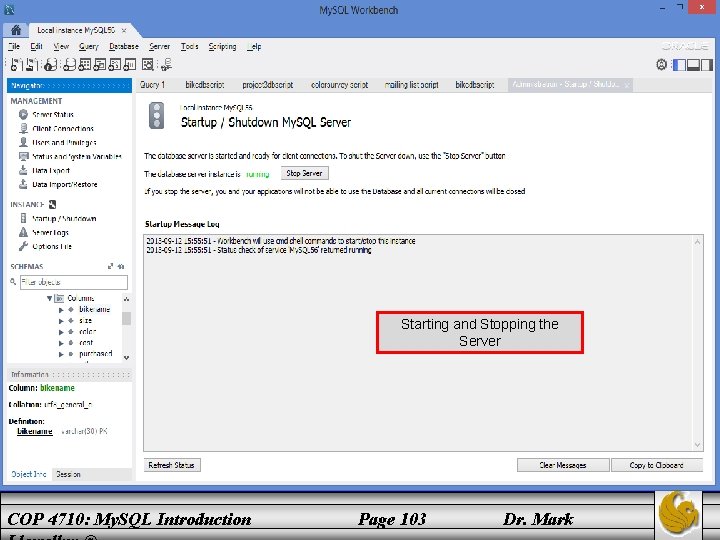Open the Tools menu
720x540 pixels.
pos(189,46)
